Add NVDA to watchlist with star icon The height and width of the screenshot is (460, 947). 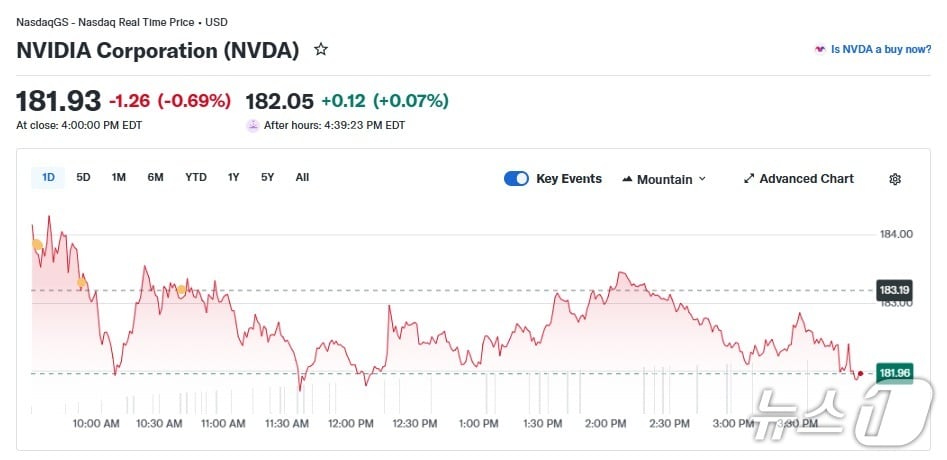click(x=321, y=49)
